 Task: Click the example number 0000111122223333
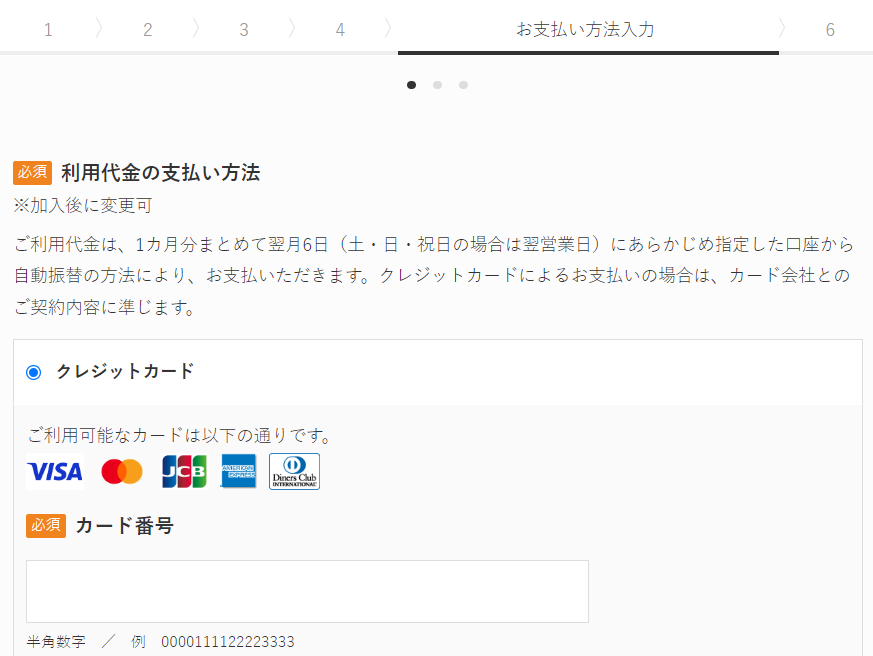coord(228,642)
